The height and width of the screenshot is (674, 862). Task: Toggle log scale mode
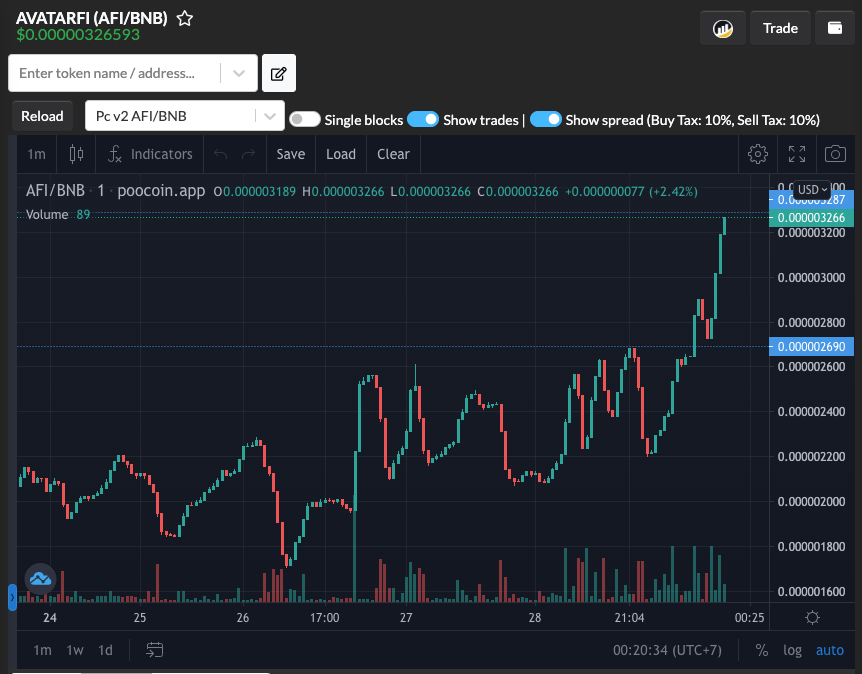pyautogui.click(x=792, y=650)
